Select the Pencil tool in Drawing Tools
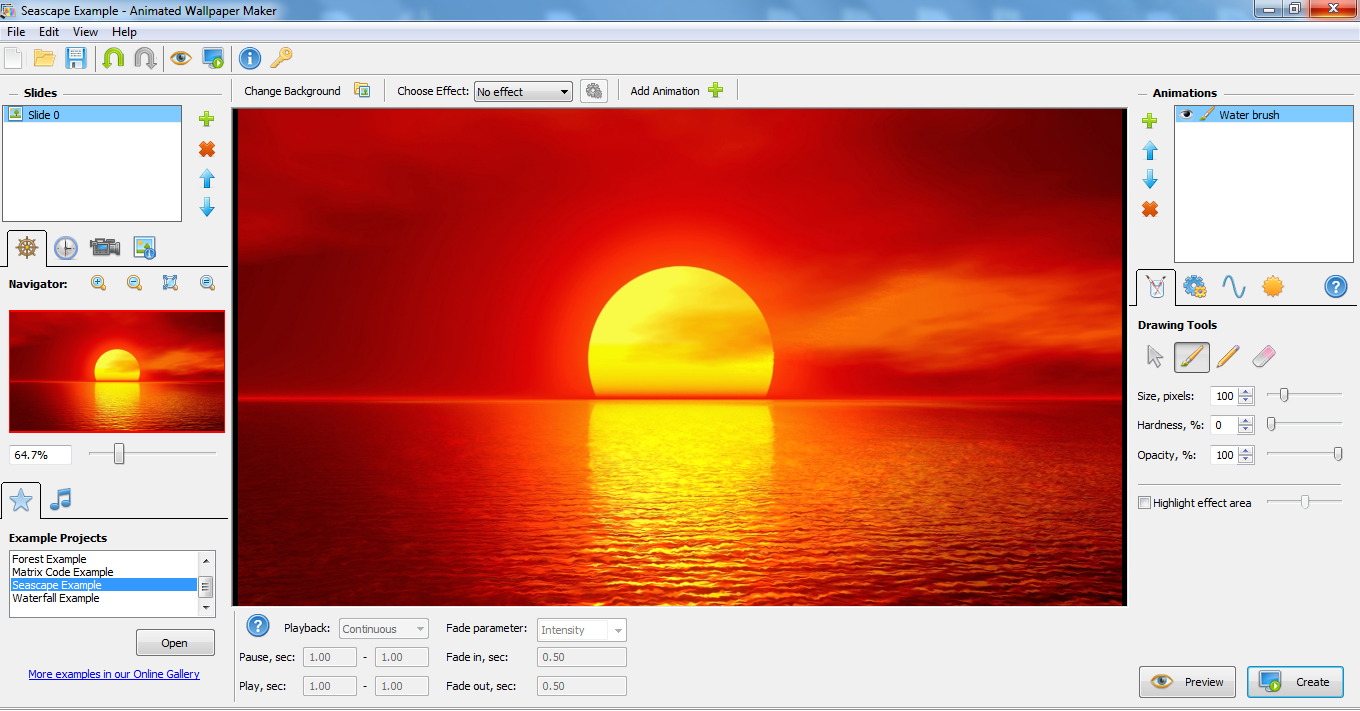The width and height of the screenshot is (1360, 711). point(1228,356)
